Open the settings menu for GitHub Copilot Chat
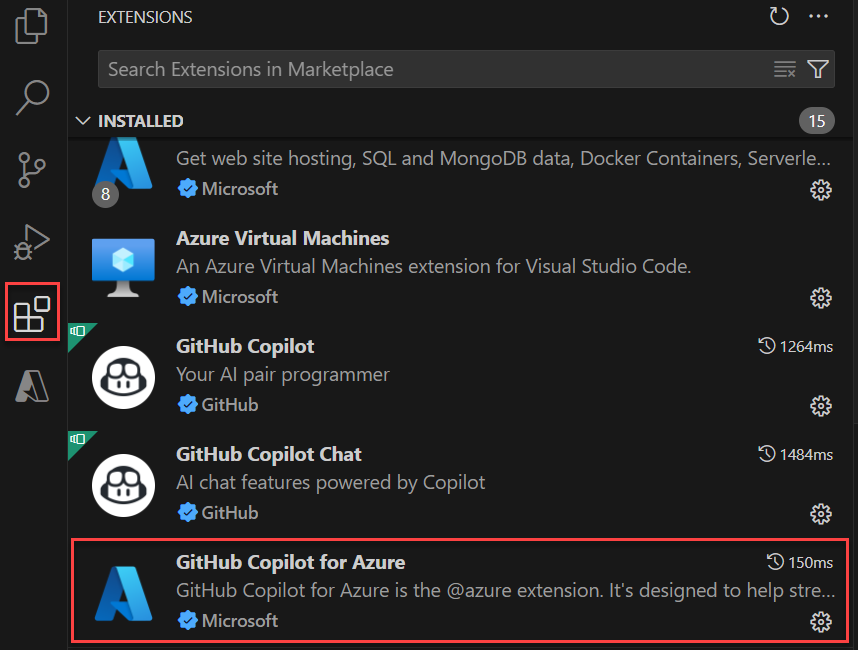The width and height of the screenshot is (858, 650). [821, 514]
